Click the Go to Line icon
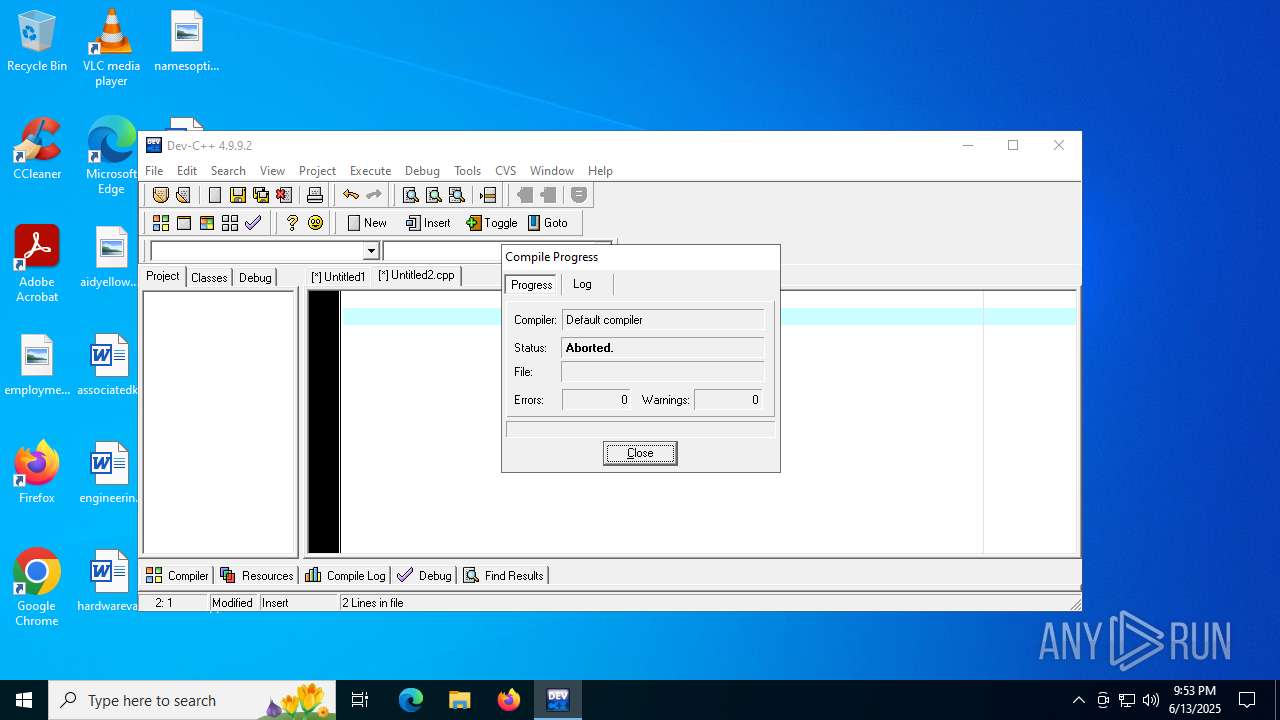Image resolution: width=1280 pixels, height=720 pixels. 488,195
